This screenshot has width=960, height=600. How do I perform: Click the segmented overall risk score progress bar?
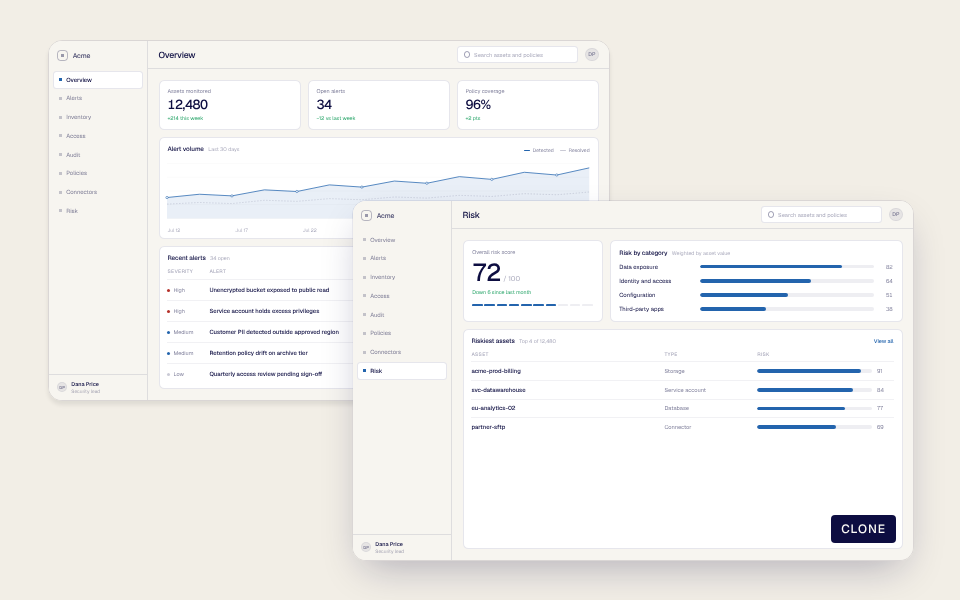(532, 304)
